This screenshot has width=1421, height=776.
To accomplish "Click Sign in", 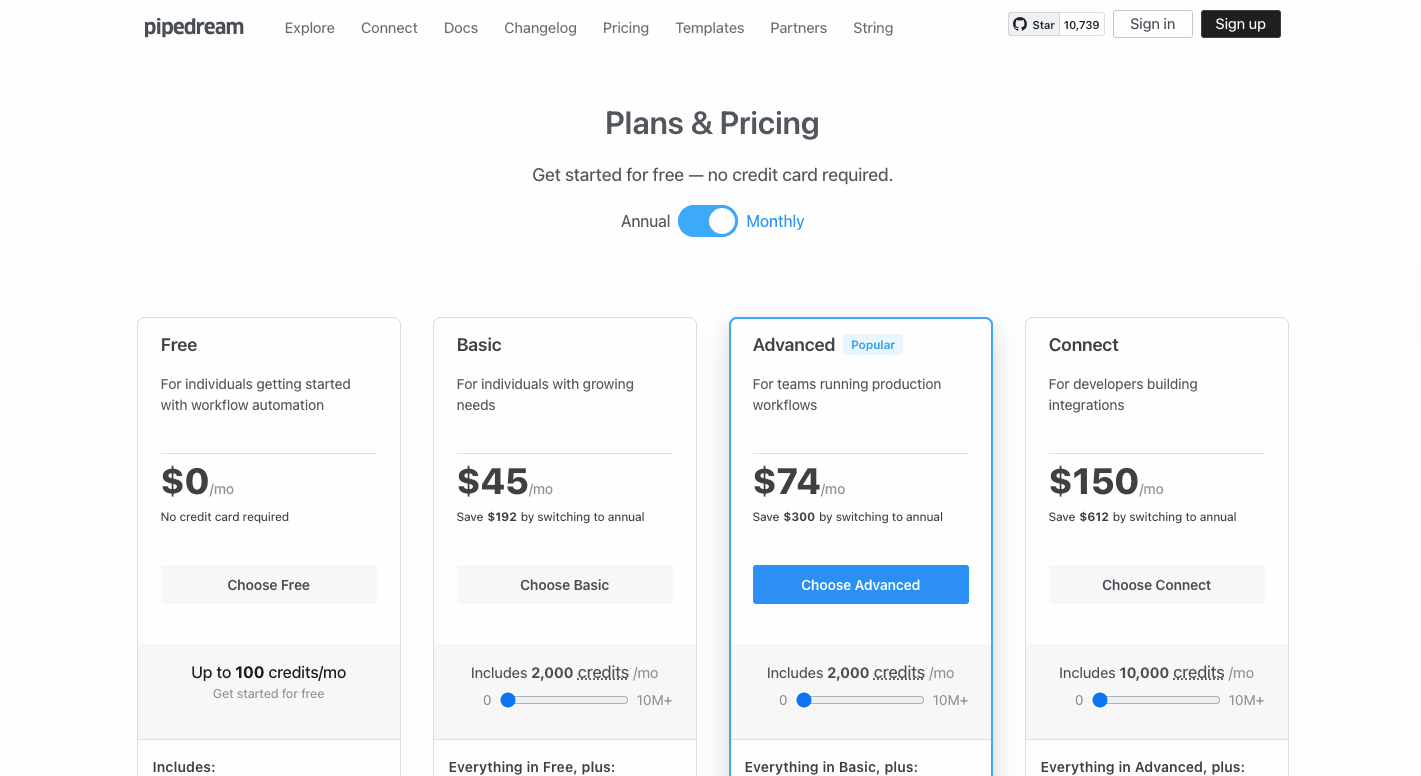I will point(1152,23).
